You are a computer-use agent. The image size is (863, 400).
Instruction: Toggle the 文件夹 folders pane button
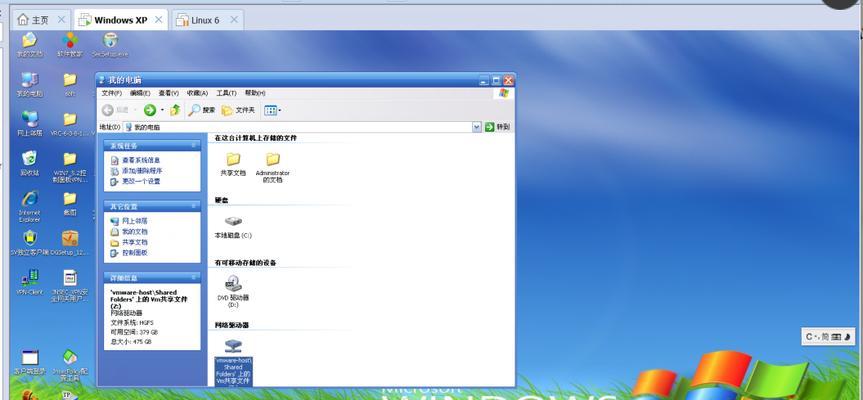[238, 110]
